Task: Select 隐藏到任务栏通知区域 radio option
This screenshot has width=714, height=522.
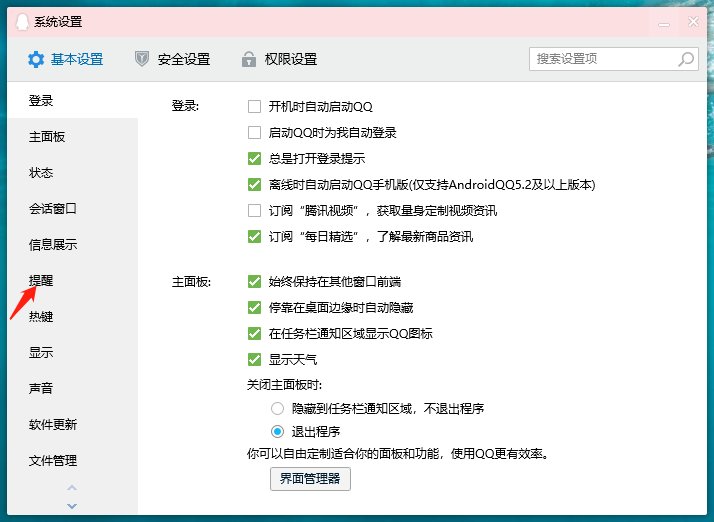Action: coord(277,408)
